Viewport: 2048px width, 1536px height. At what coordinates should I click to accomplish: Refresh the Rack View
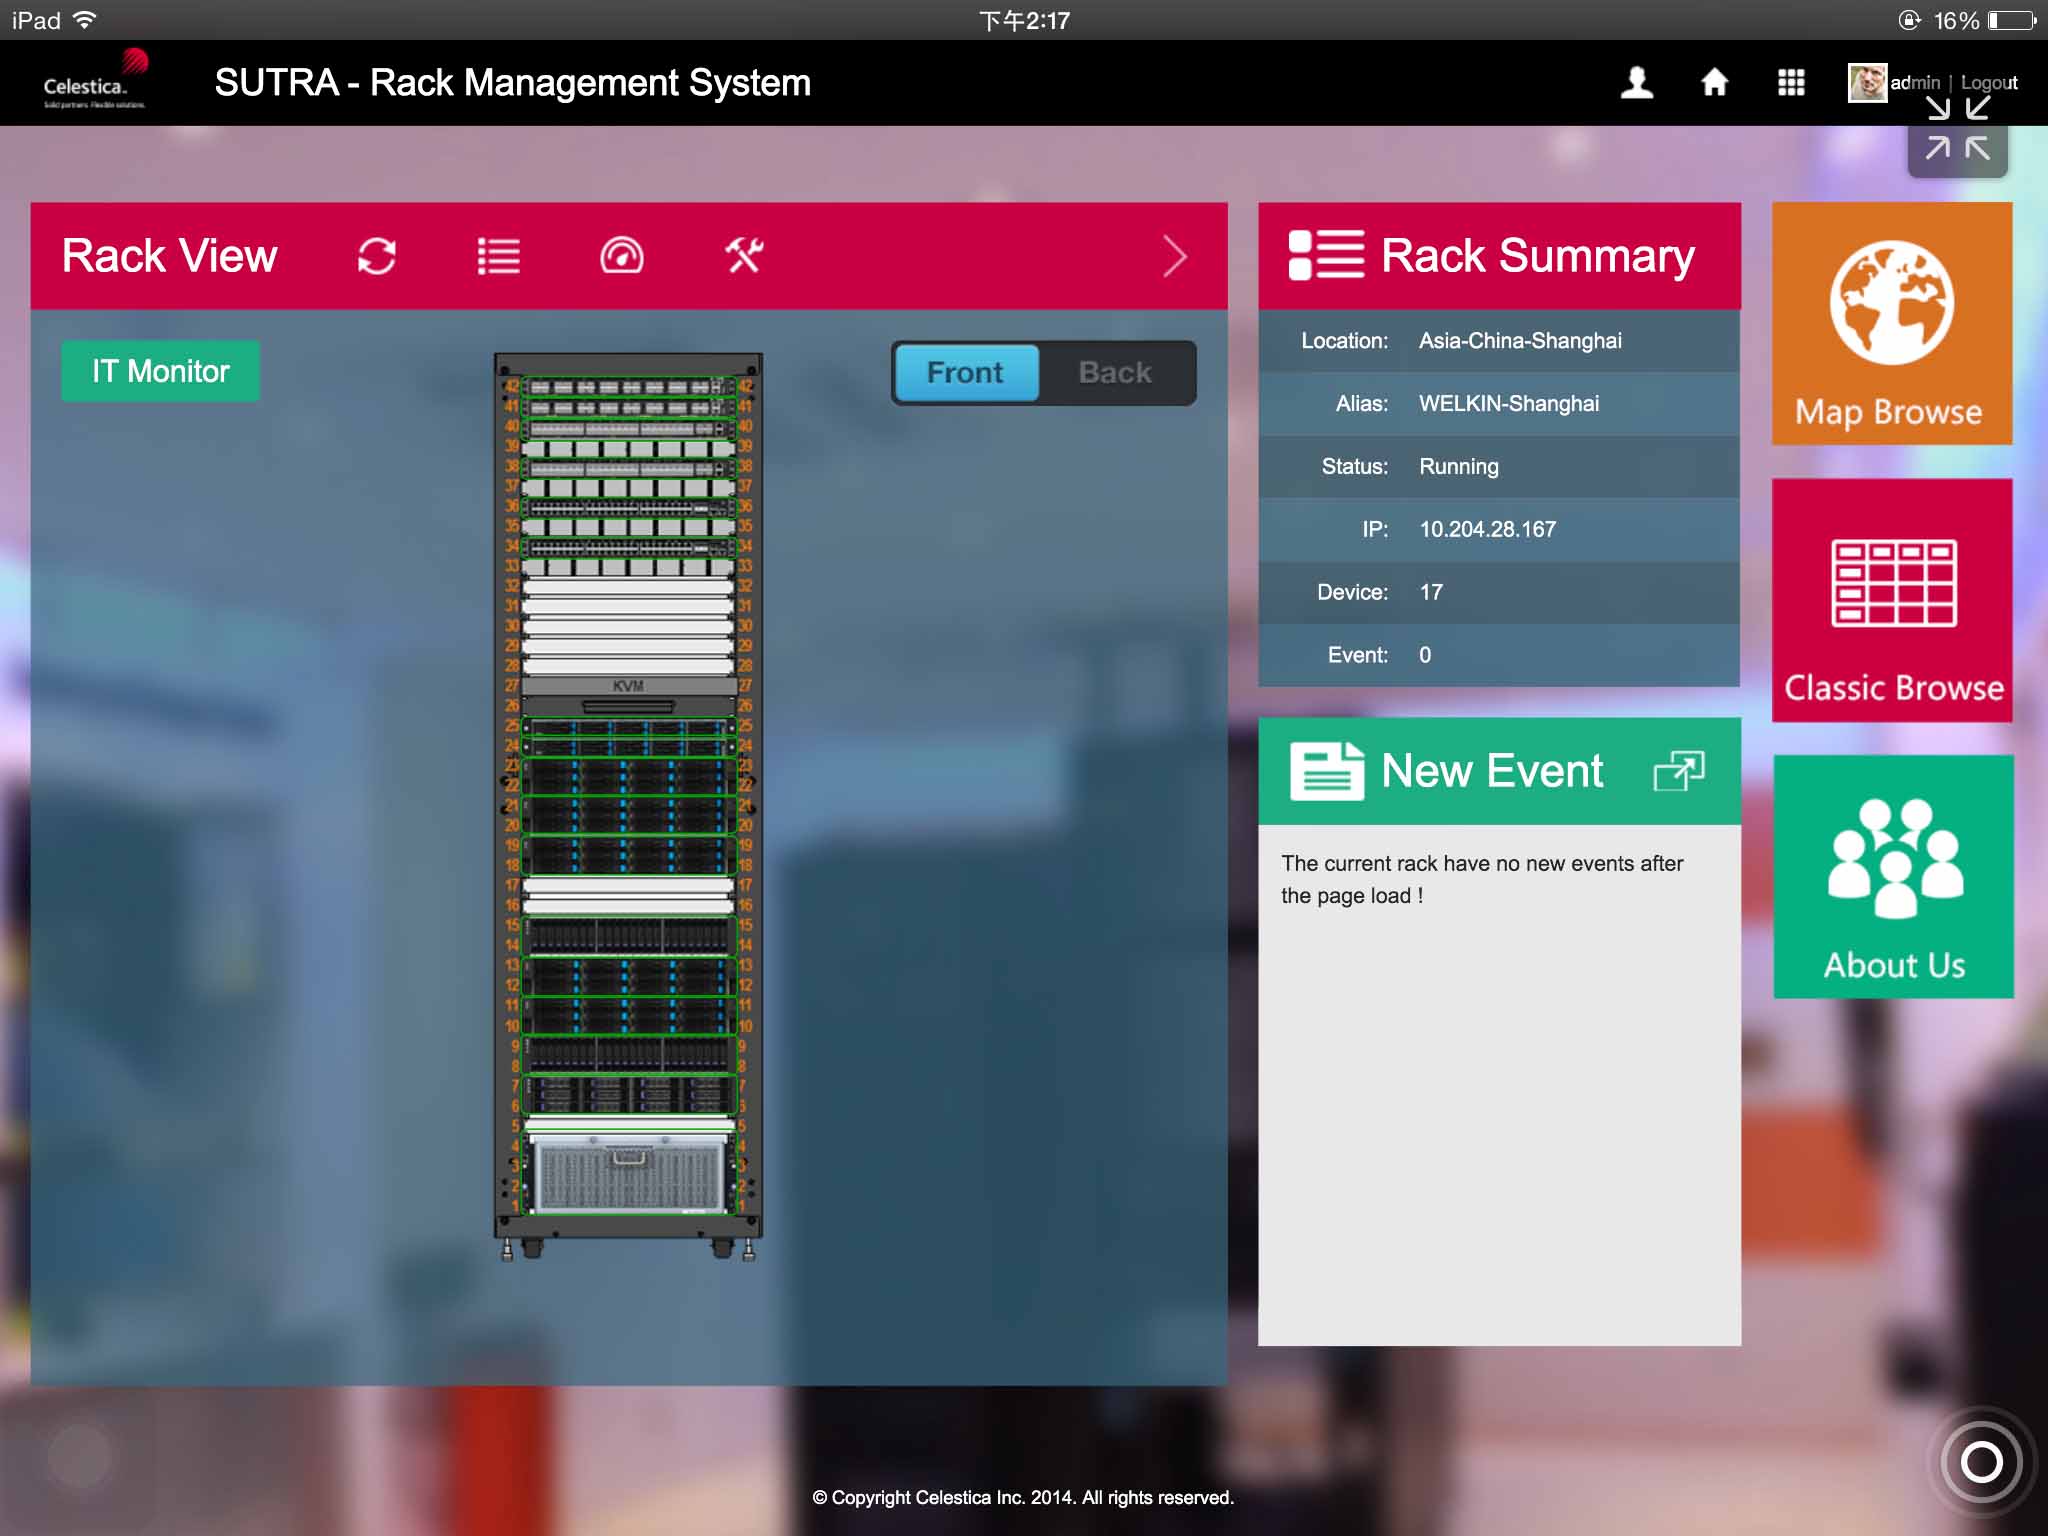(x=377, y=256)
